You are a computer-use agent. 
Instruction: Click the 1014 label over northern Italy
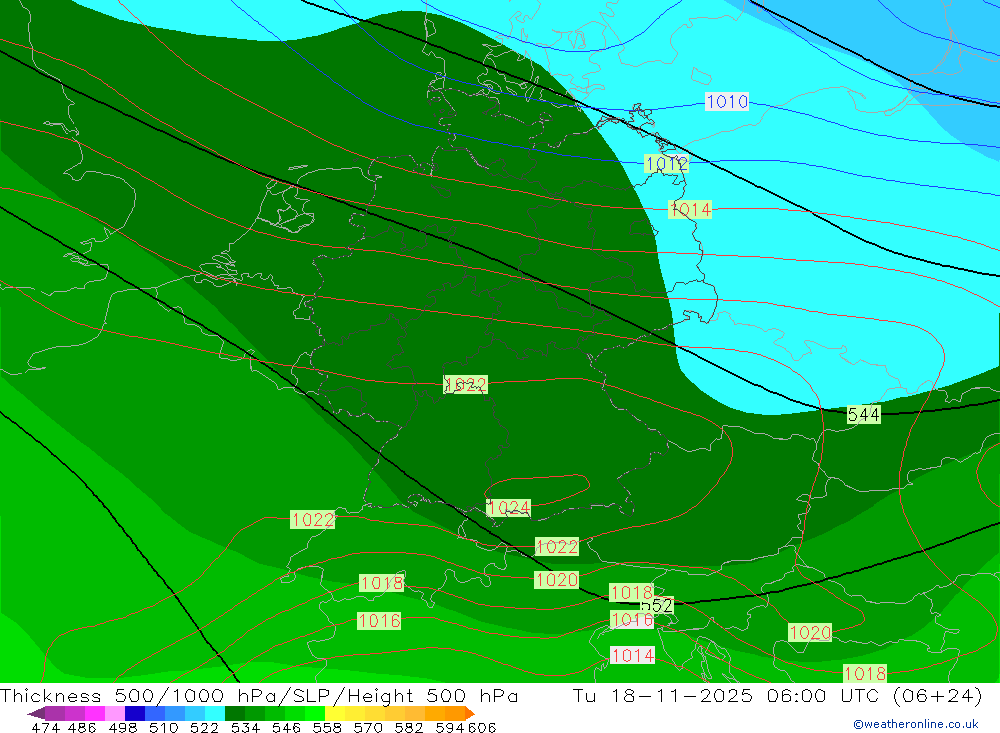point(633,655)
